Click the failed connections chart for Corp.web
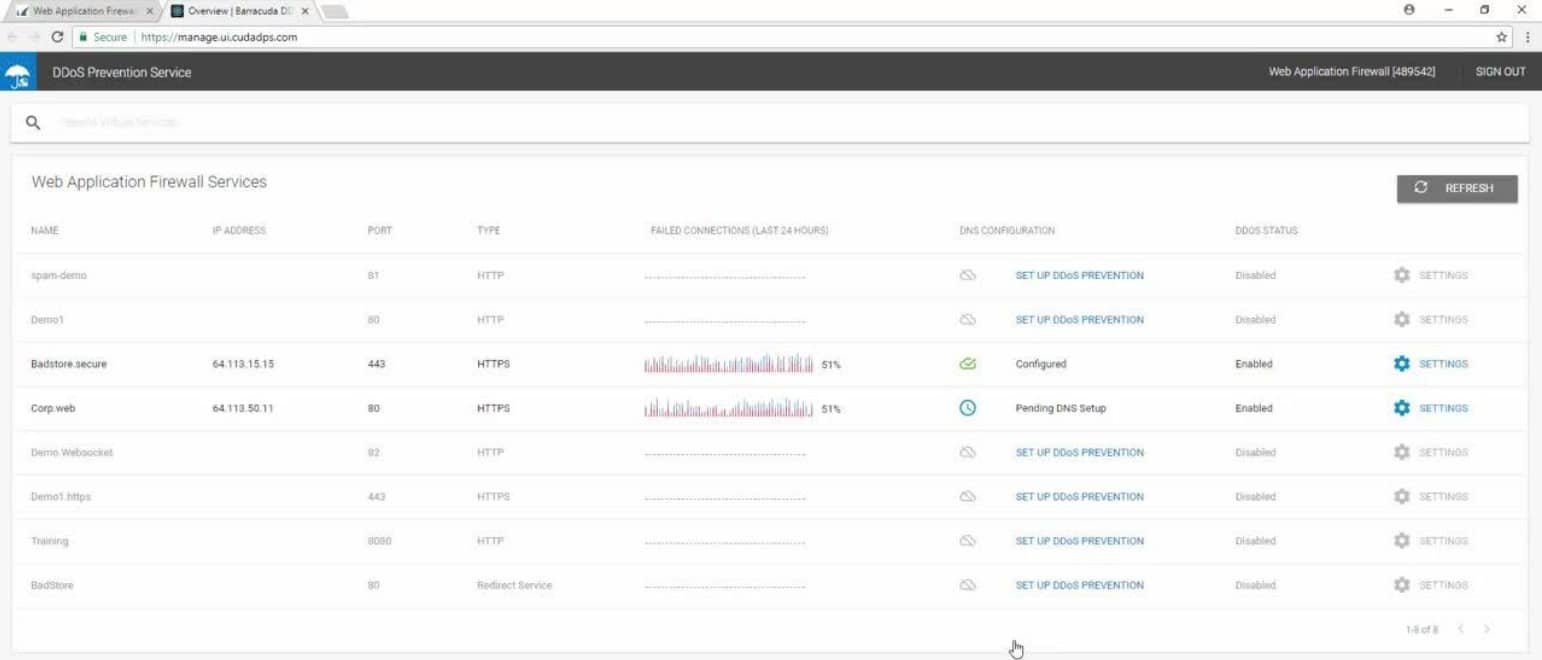Viewport: 1542px width, 660px height. tap(729, 408)
